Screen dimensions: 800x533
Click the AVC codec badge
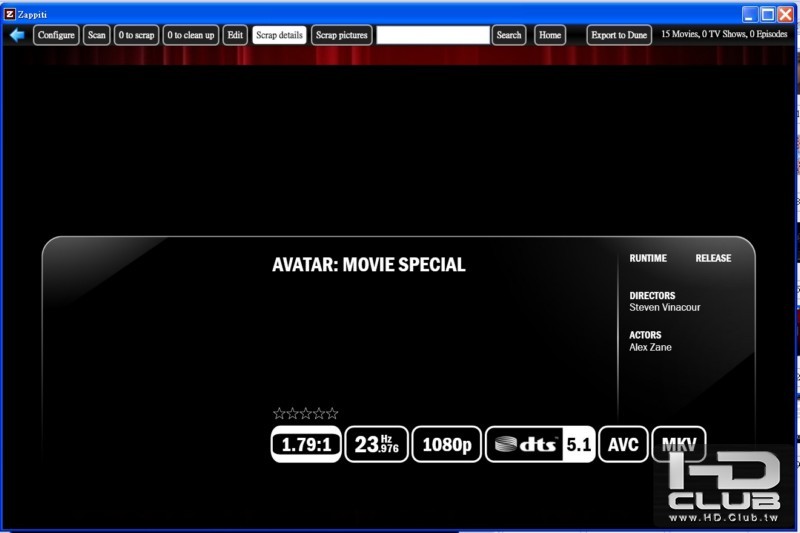point(623,444)
